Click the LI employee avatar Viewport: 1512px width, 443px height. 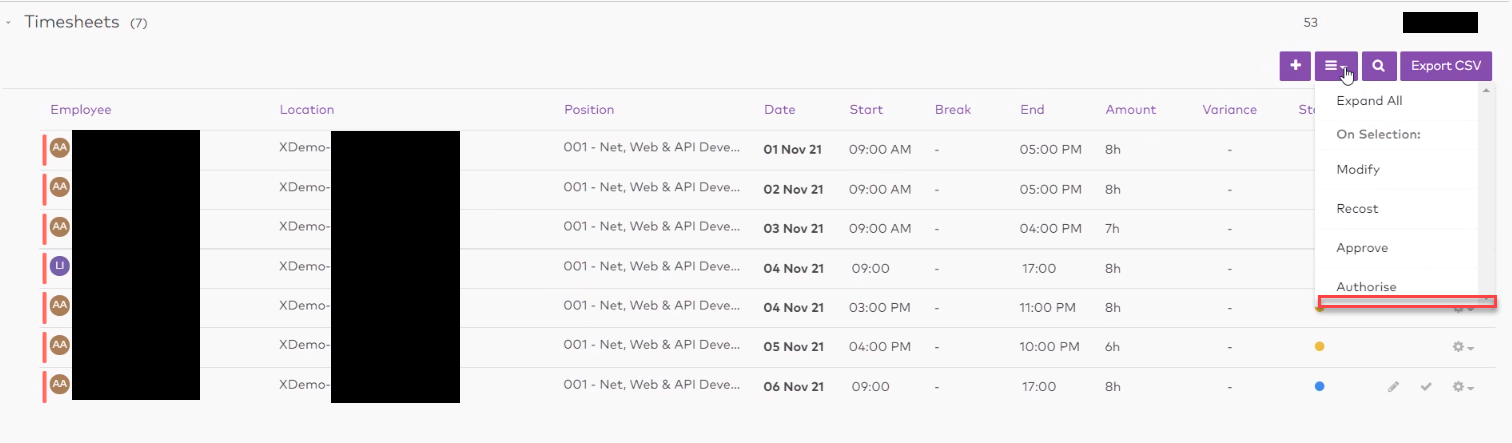[59, 265]
